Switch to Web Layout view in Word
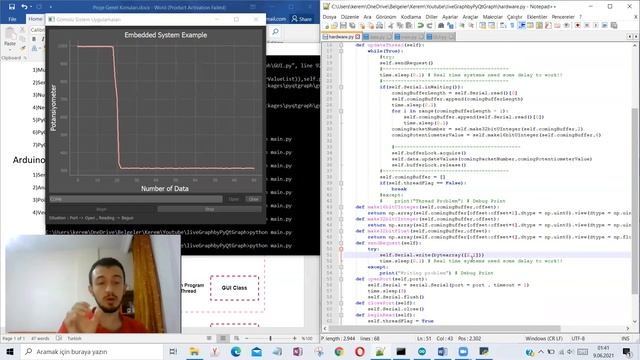The width and height of the screenshot is (640, 360). pyautogui.click(x=237, y=338)
